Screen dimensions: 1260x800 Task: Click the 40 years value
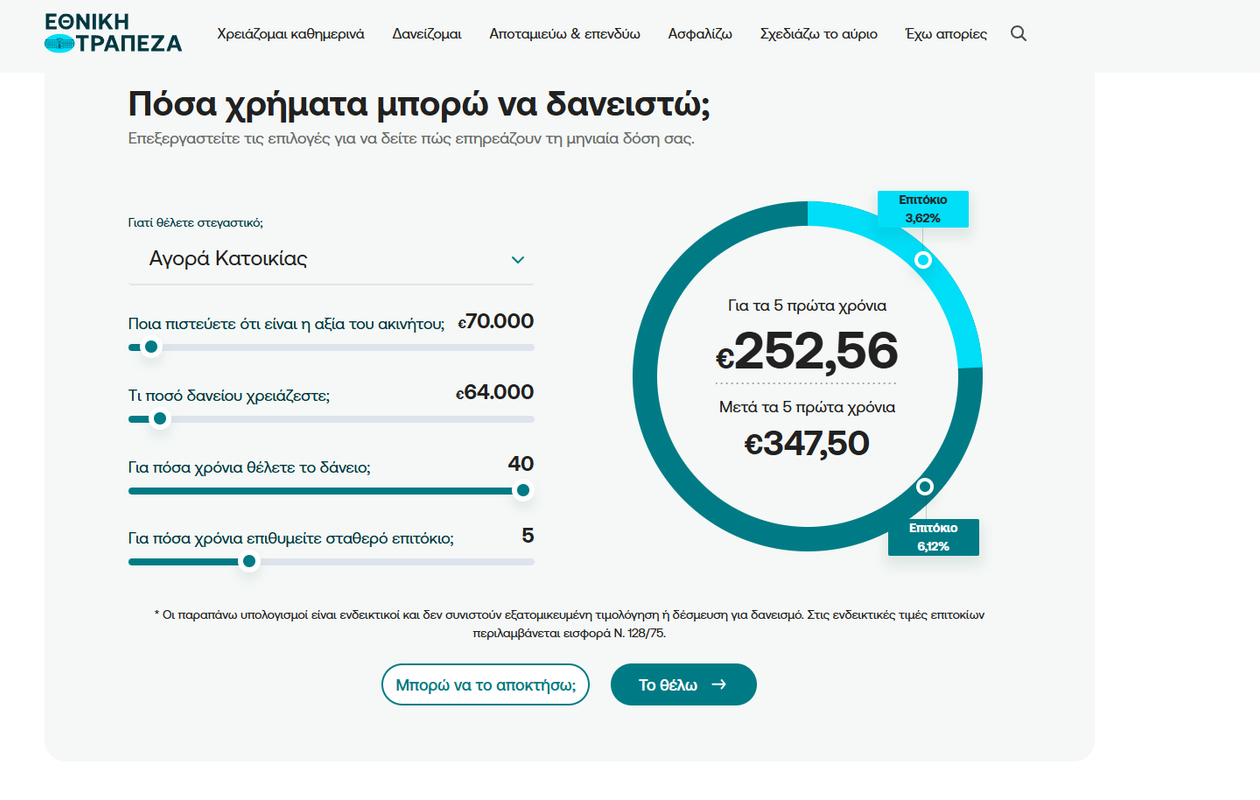[x=521, y=464]
